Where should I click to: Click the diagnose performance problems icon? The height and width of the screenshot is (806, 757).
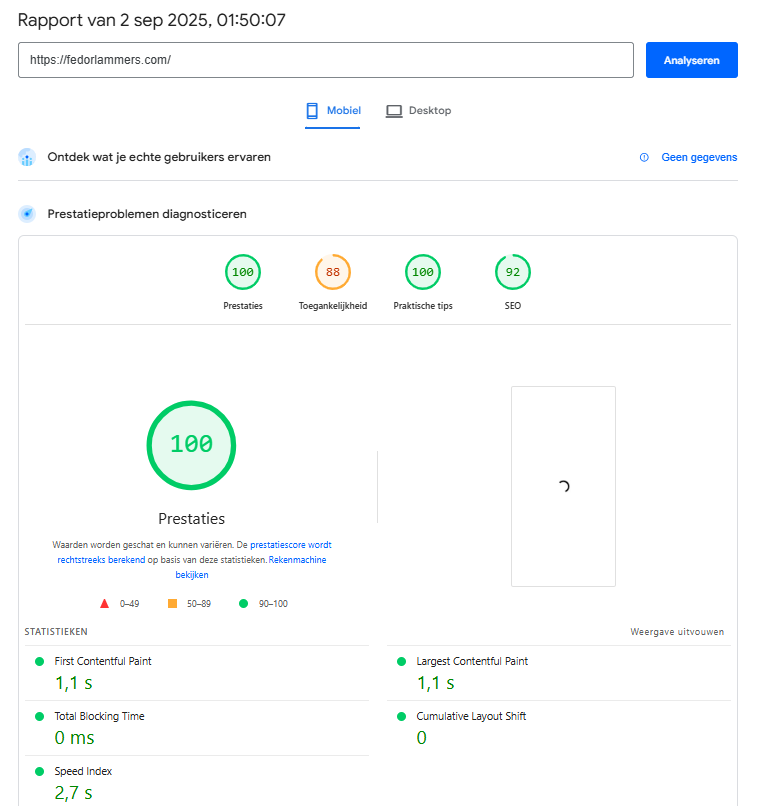pos(27,214)
